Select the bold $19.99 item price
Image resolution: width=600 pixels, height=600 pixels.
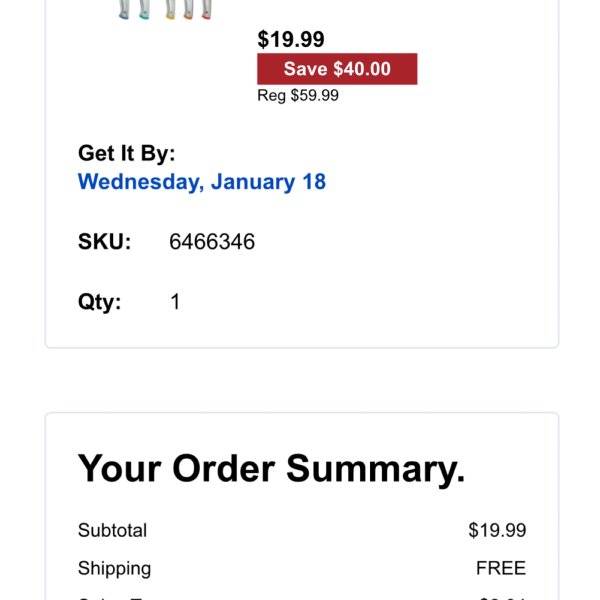(291, 39)
